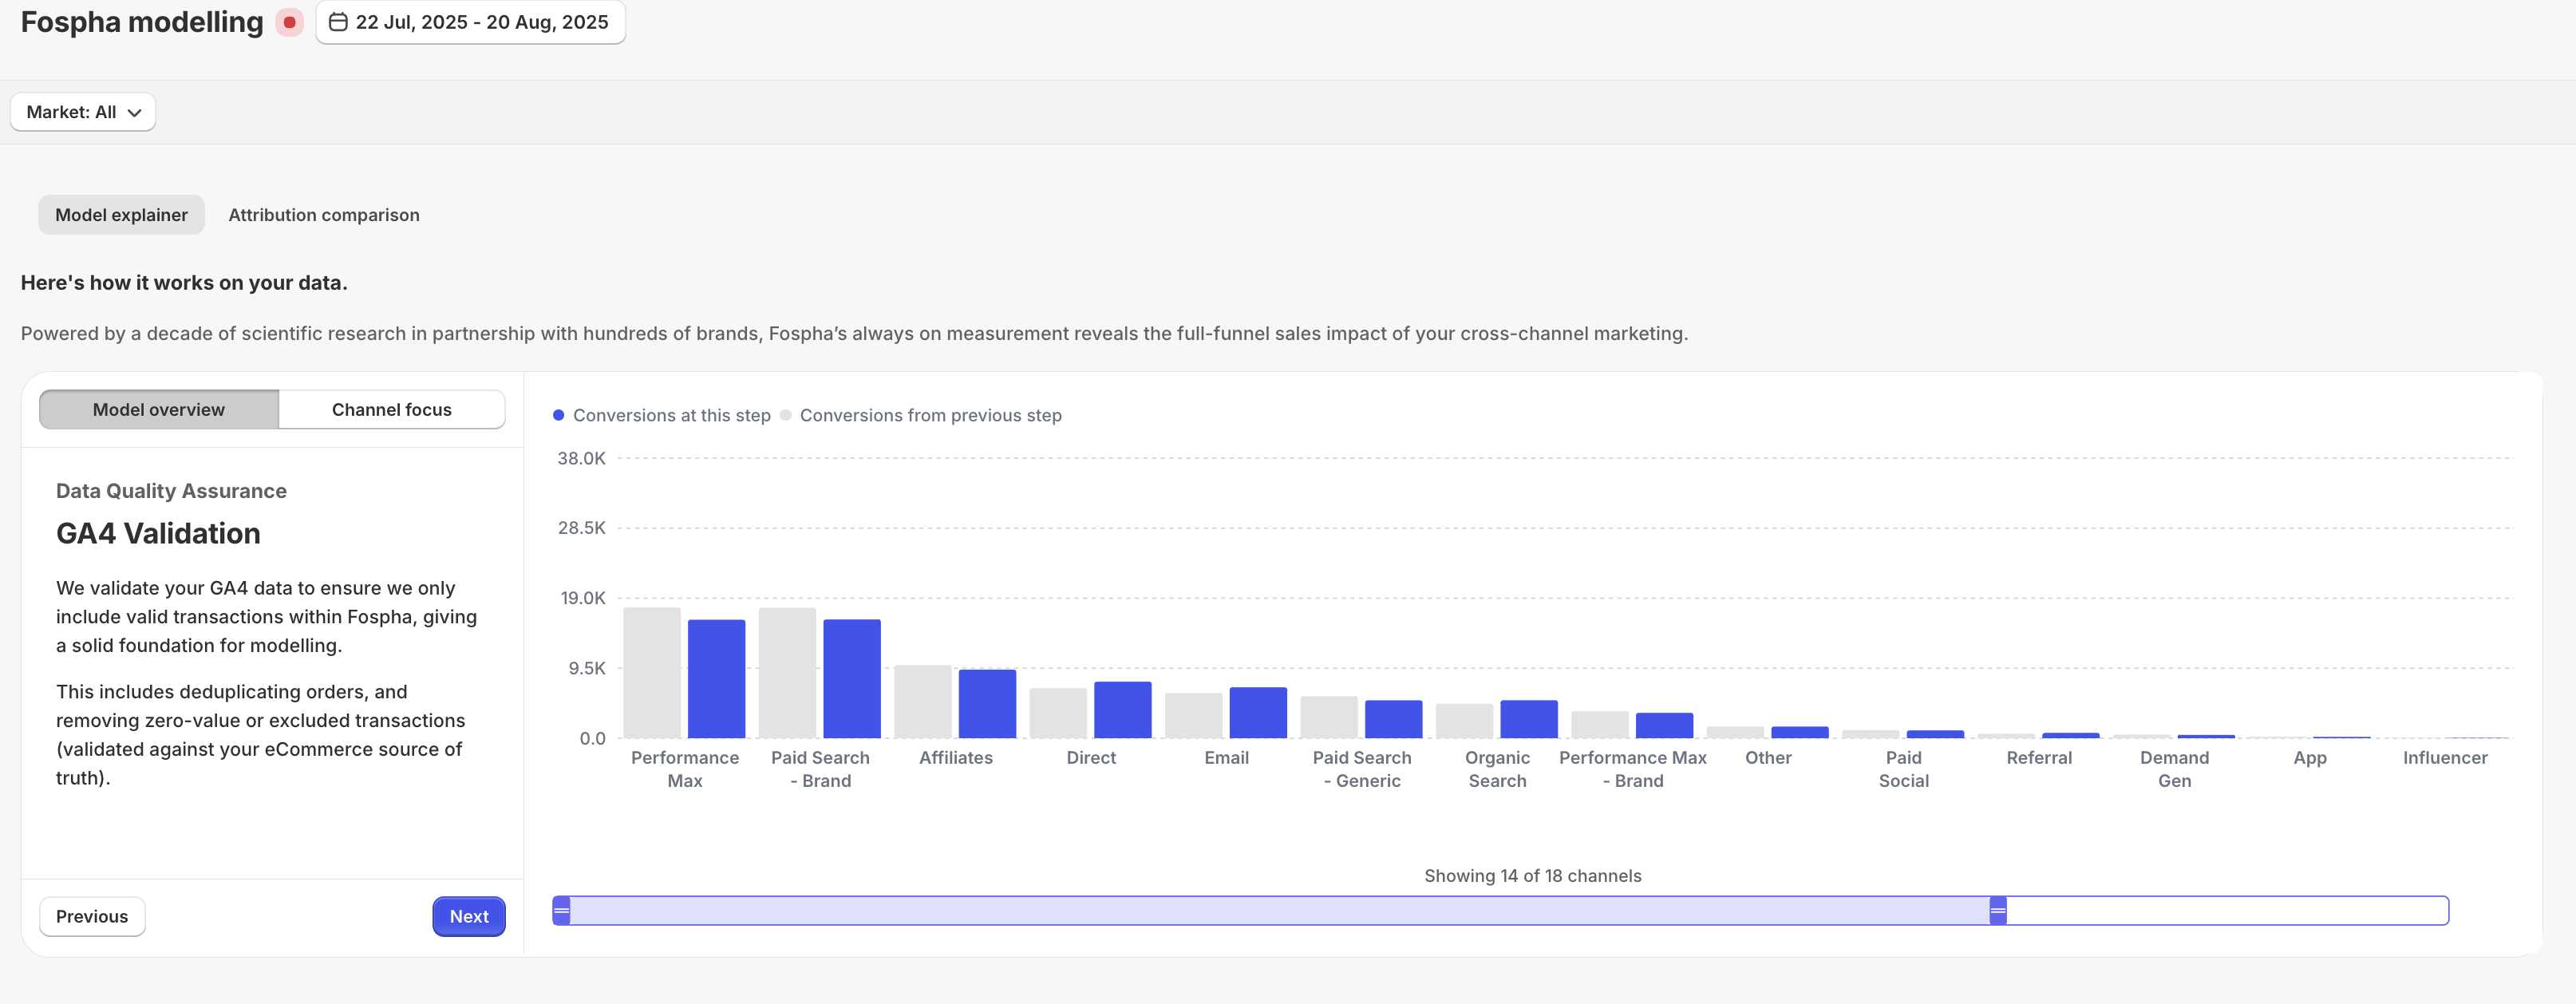Click the red recording status dot icon

point(289,22)
